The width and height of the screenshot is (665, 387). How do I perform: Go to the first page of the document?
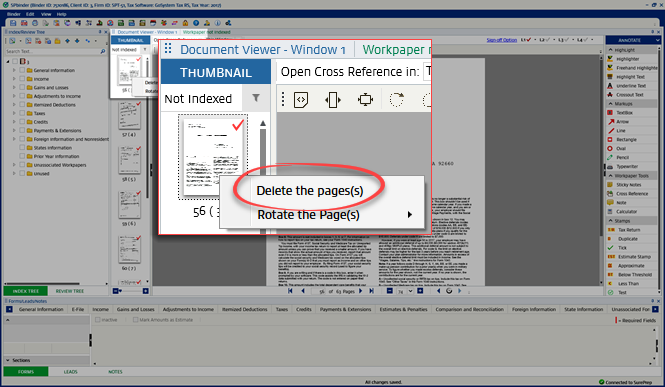click(x=290, y=291)
